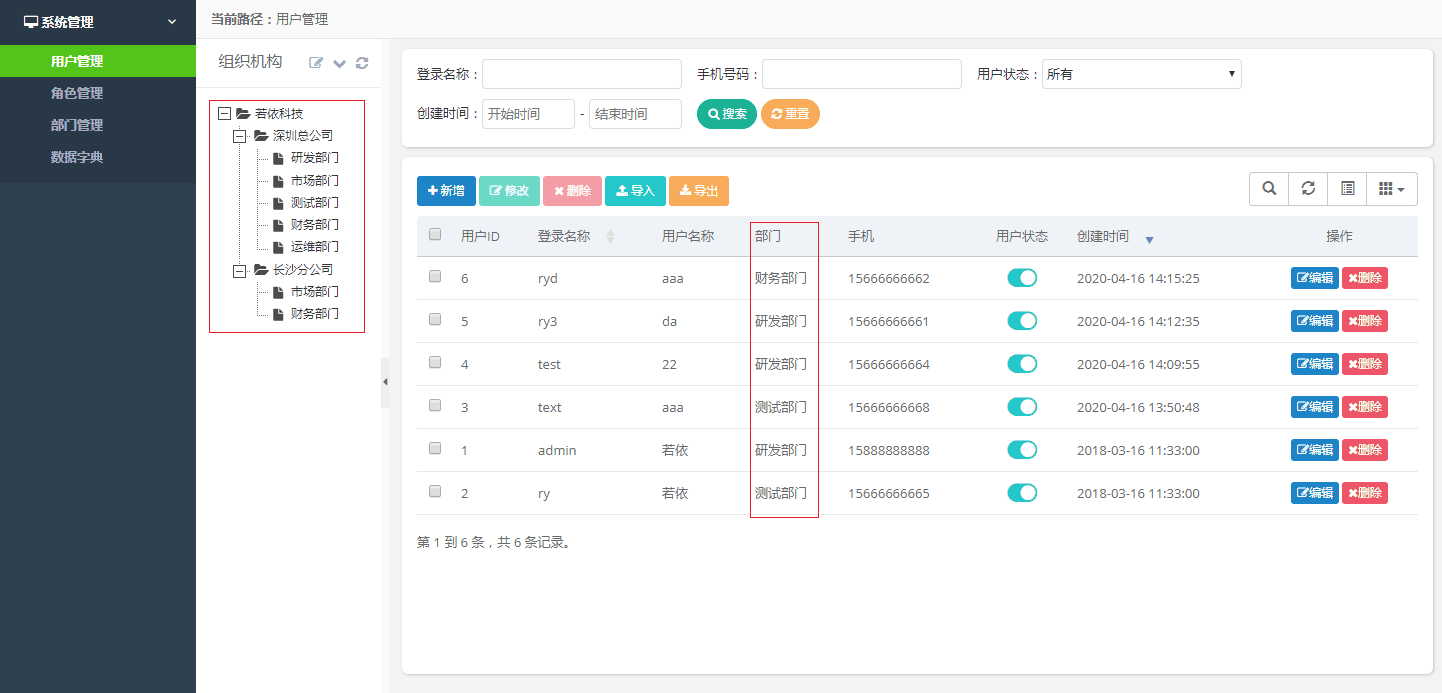Click the panel collapse arrow handle
This screenshot has height=693, width=1442.
pos(385,382)
